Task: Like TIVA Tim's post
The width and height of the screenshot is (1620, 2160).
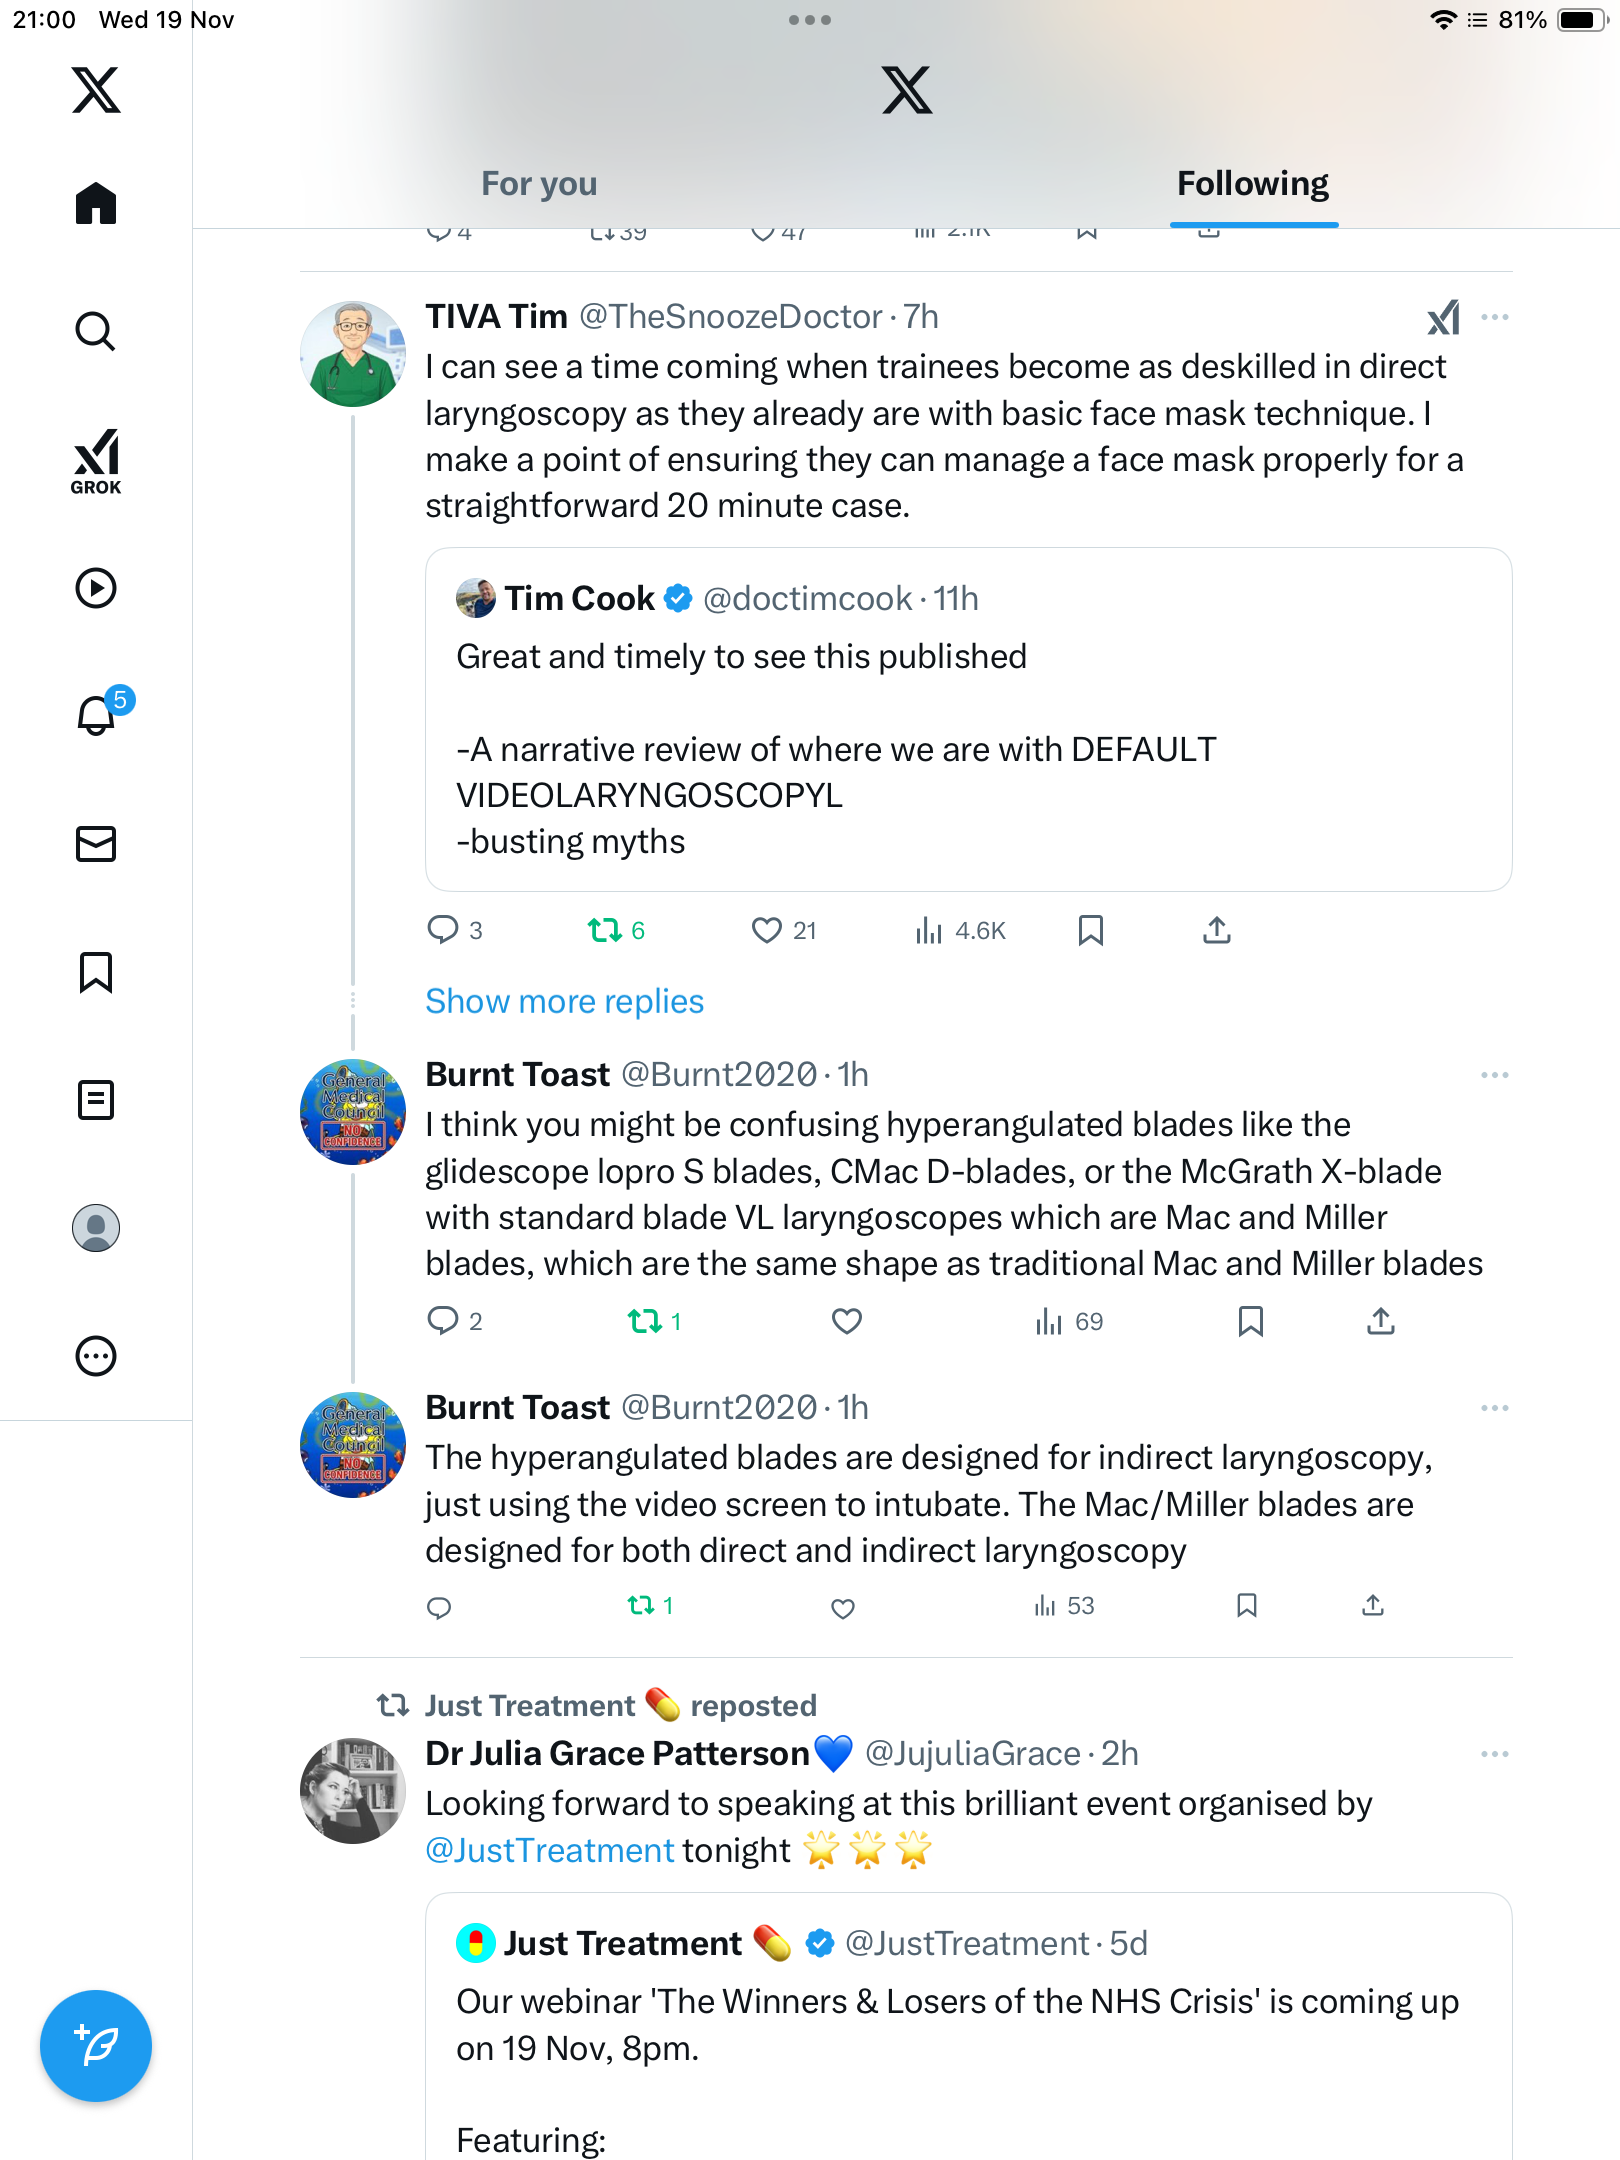Action: (x=767, y=931)
